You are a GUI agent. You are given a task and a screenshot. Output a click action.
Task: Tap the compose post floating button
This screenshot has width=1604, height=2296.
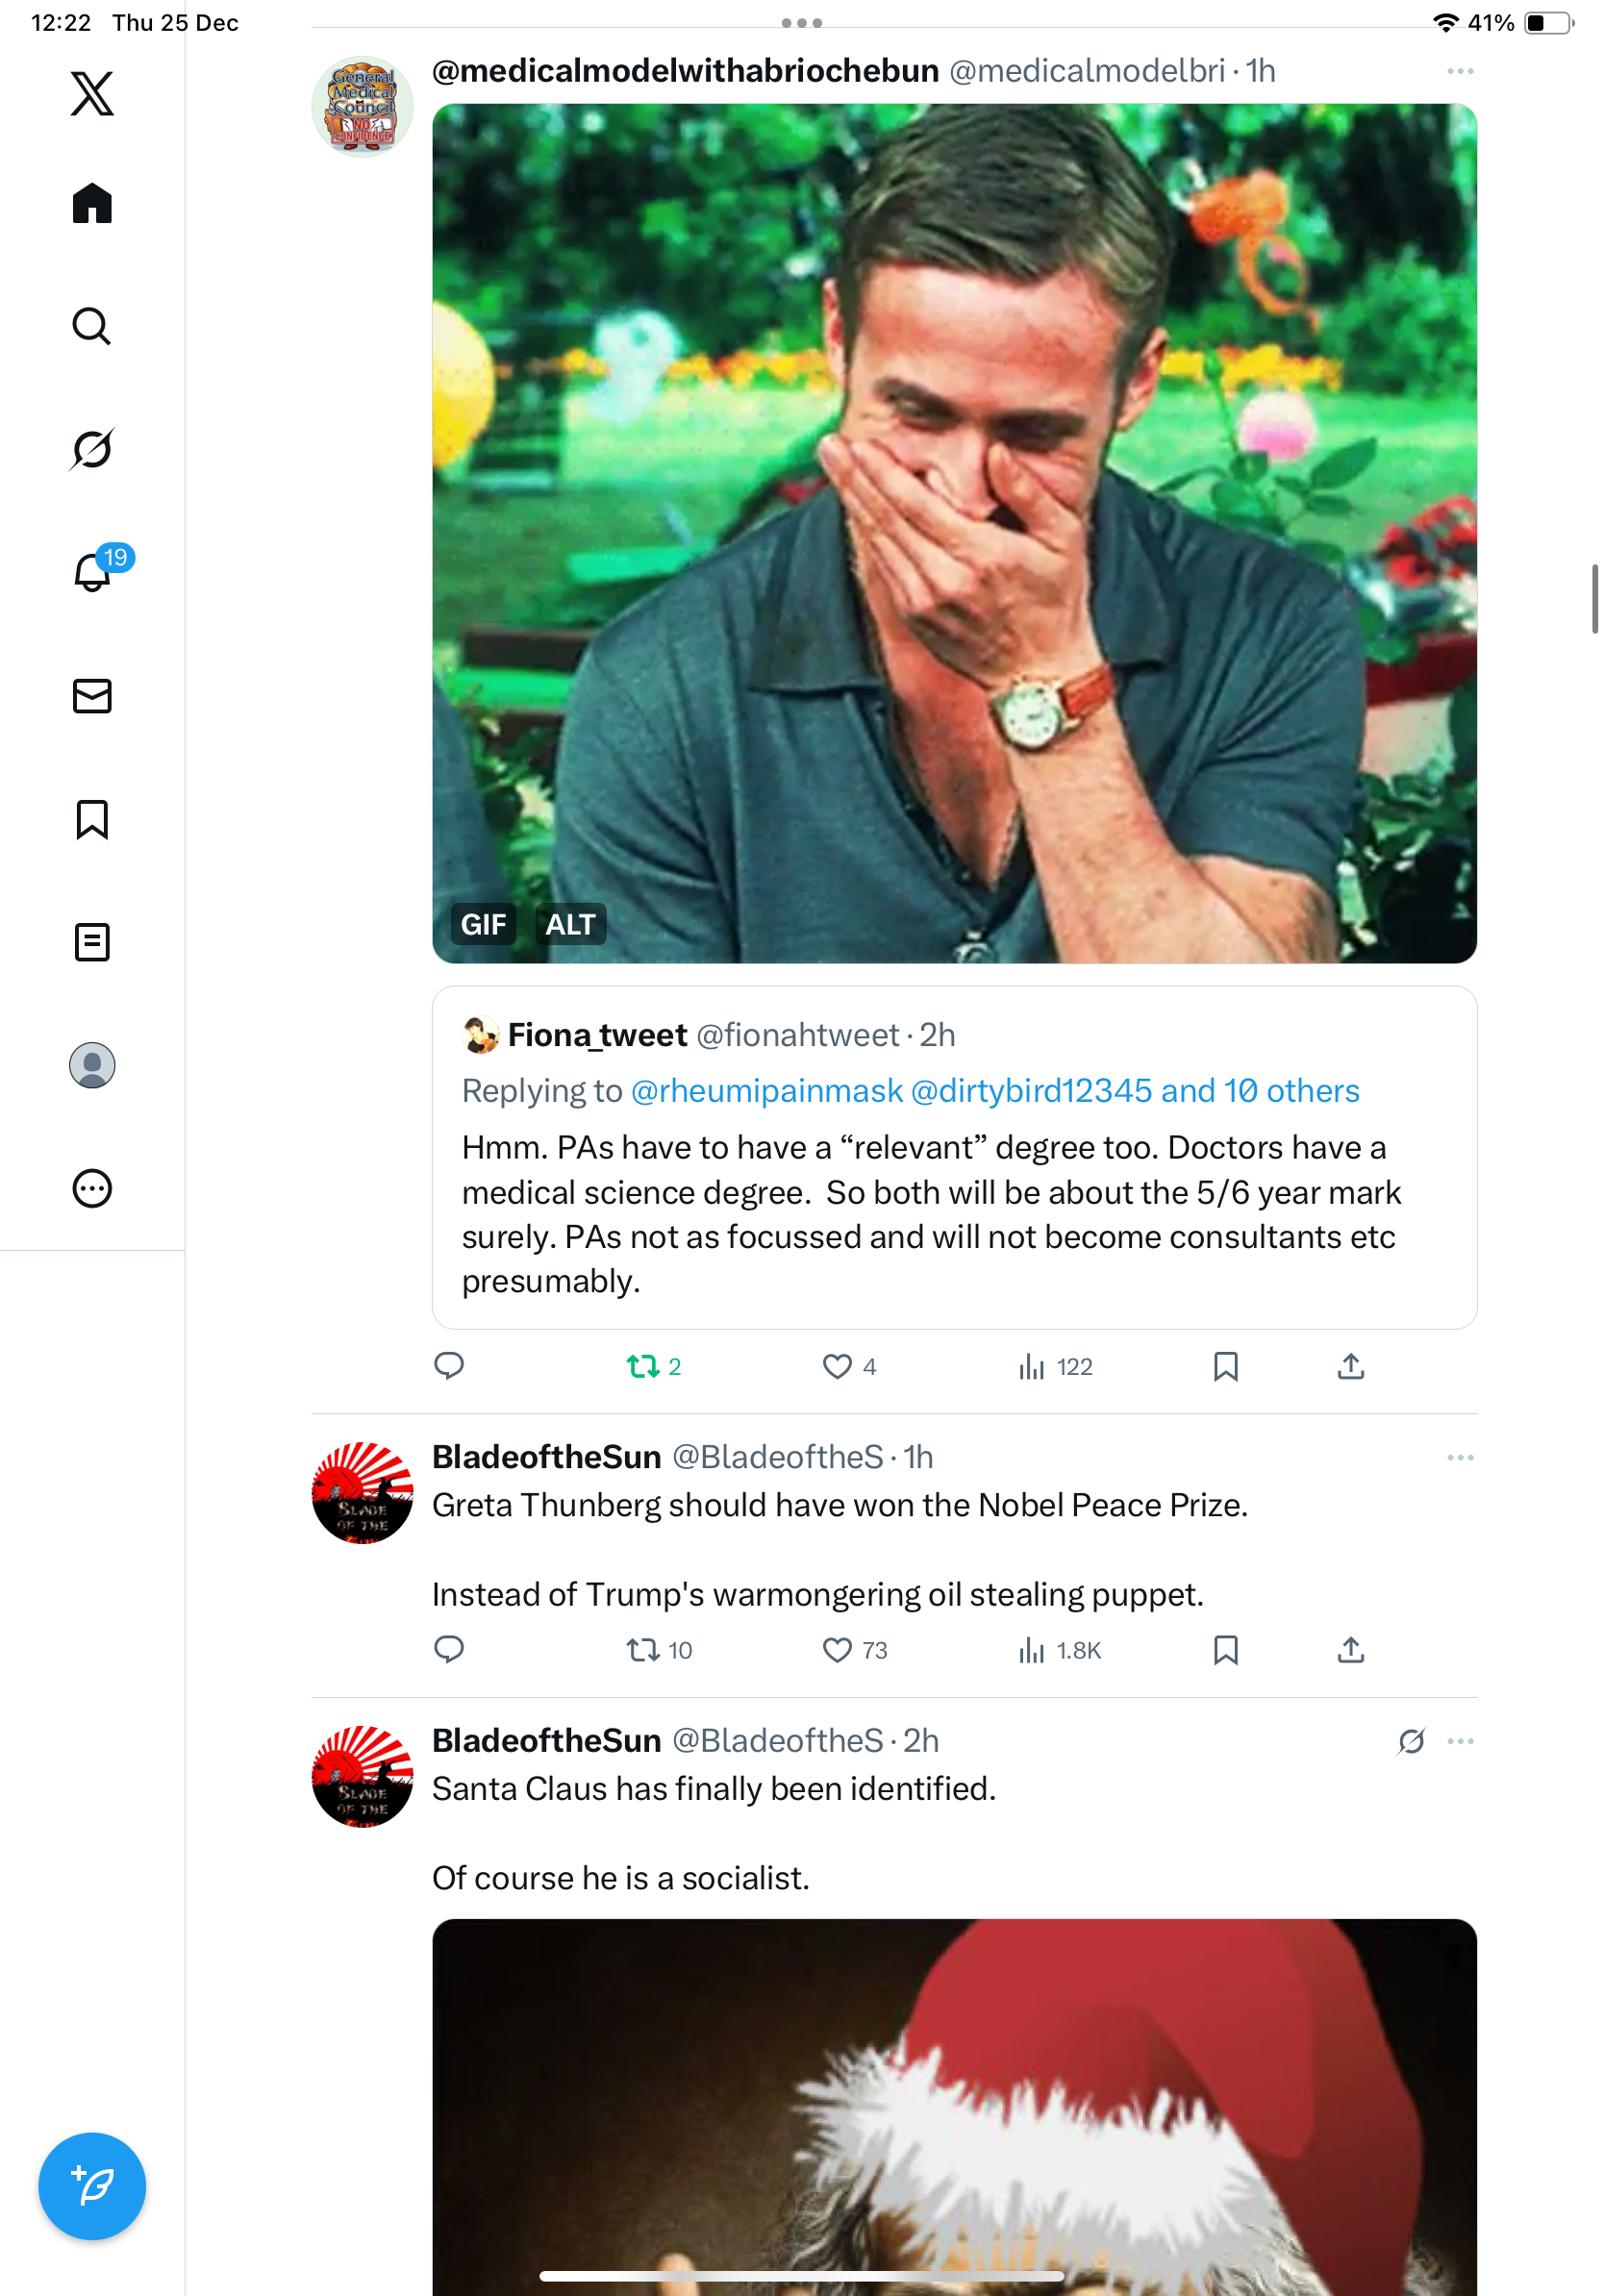(92, 2186)
